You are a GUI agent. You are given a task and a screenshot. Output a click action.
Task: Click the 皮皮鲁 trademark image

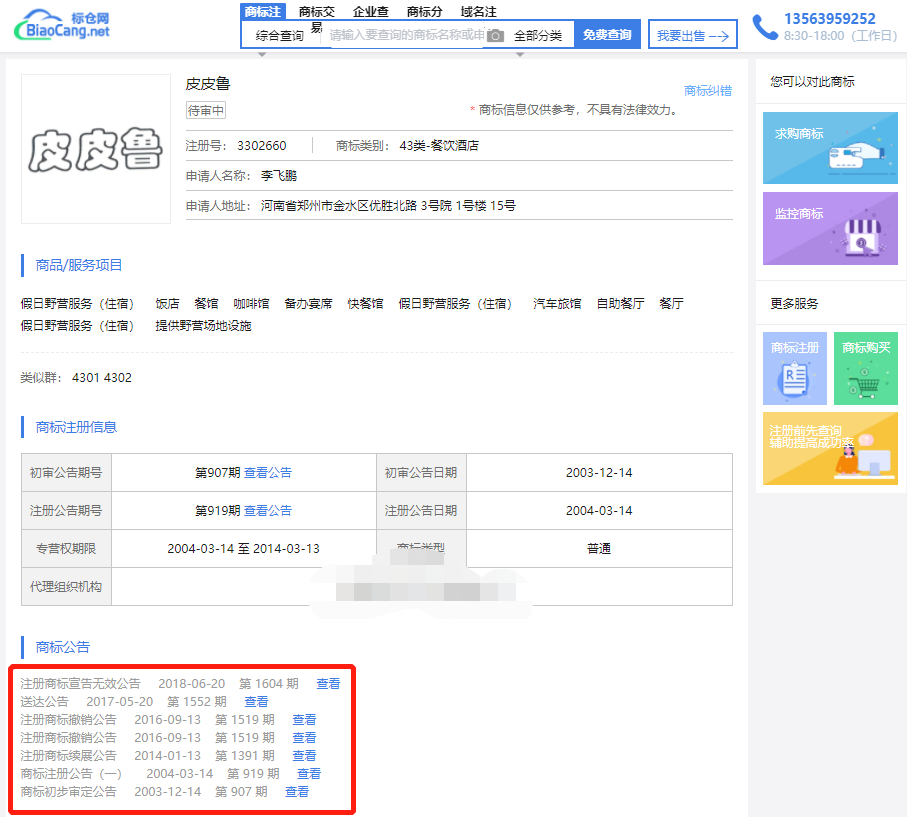96,149
